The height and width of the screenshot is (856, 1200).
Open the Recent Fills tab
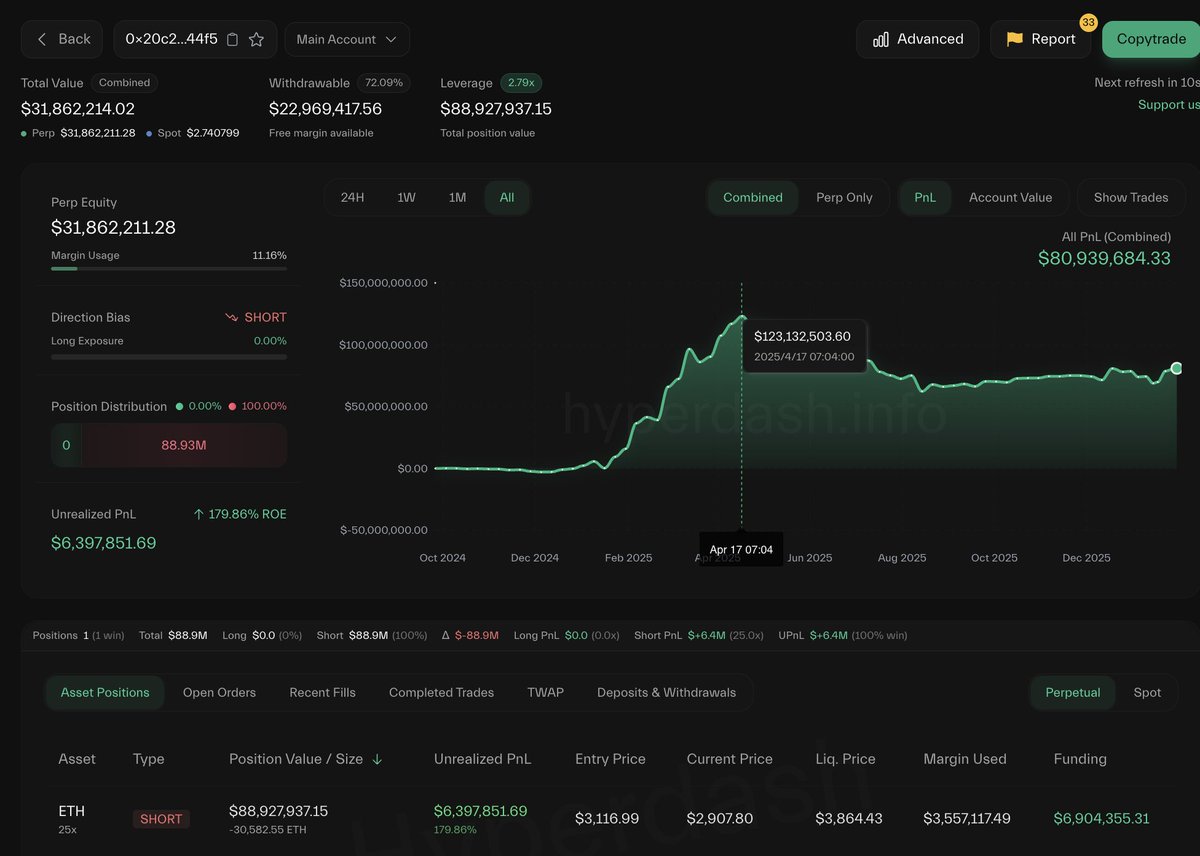(322, 692)
